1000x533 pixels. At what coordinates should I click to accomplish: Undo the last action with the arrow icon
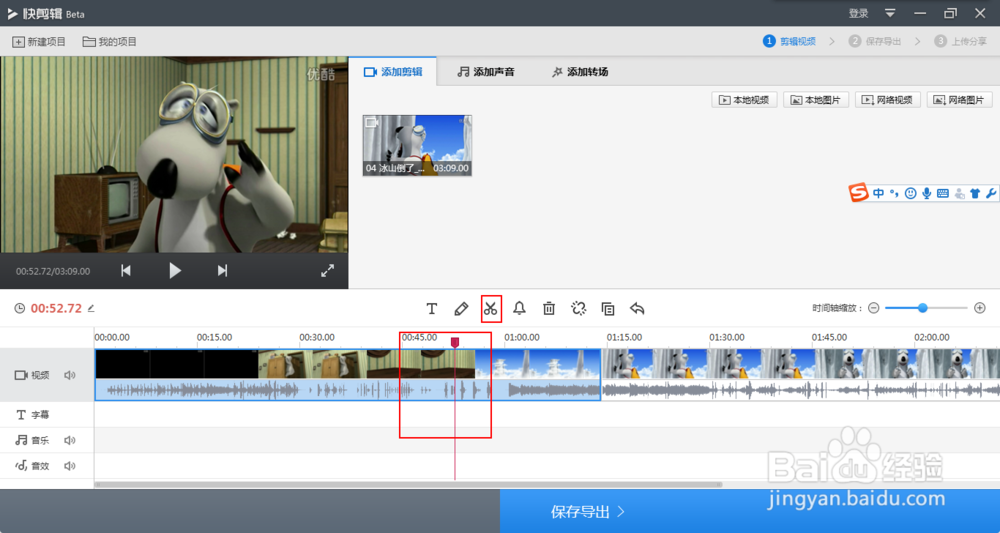click(637, 309)
